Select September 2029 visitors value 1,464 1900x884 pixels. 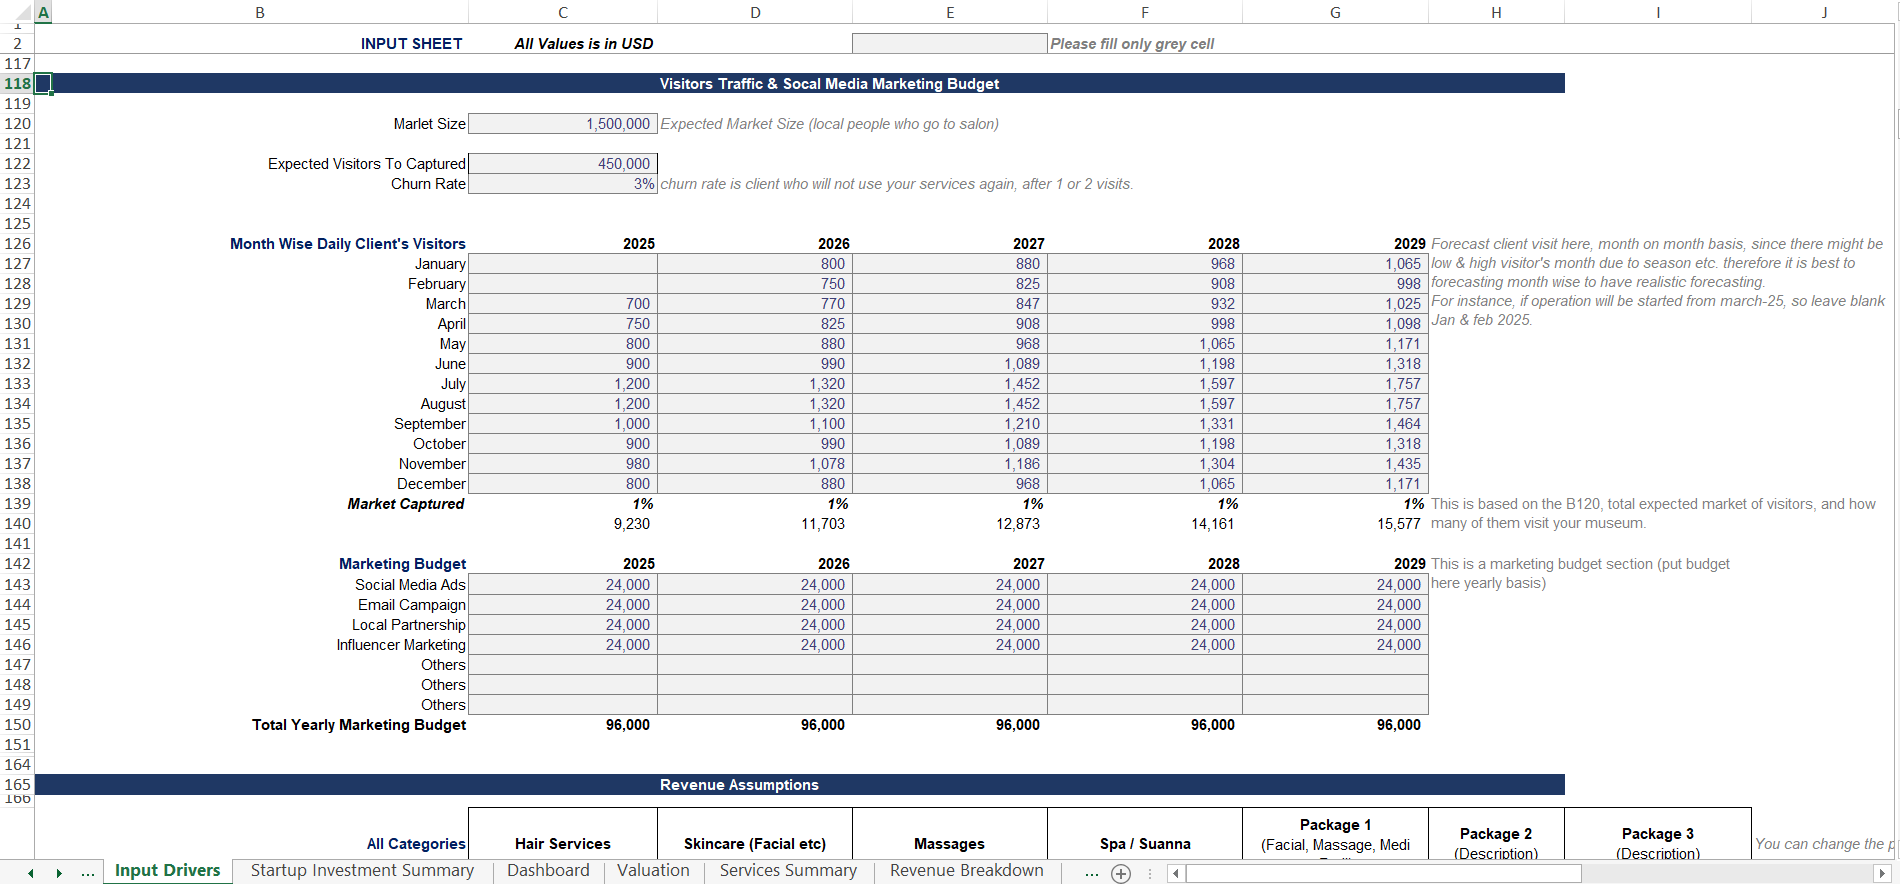click(1335, 424)
